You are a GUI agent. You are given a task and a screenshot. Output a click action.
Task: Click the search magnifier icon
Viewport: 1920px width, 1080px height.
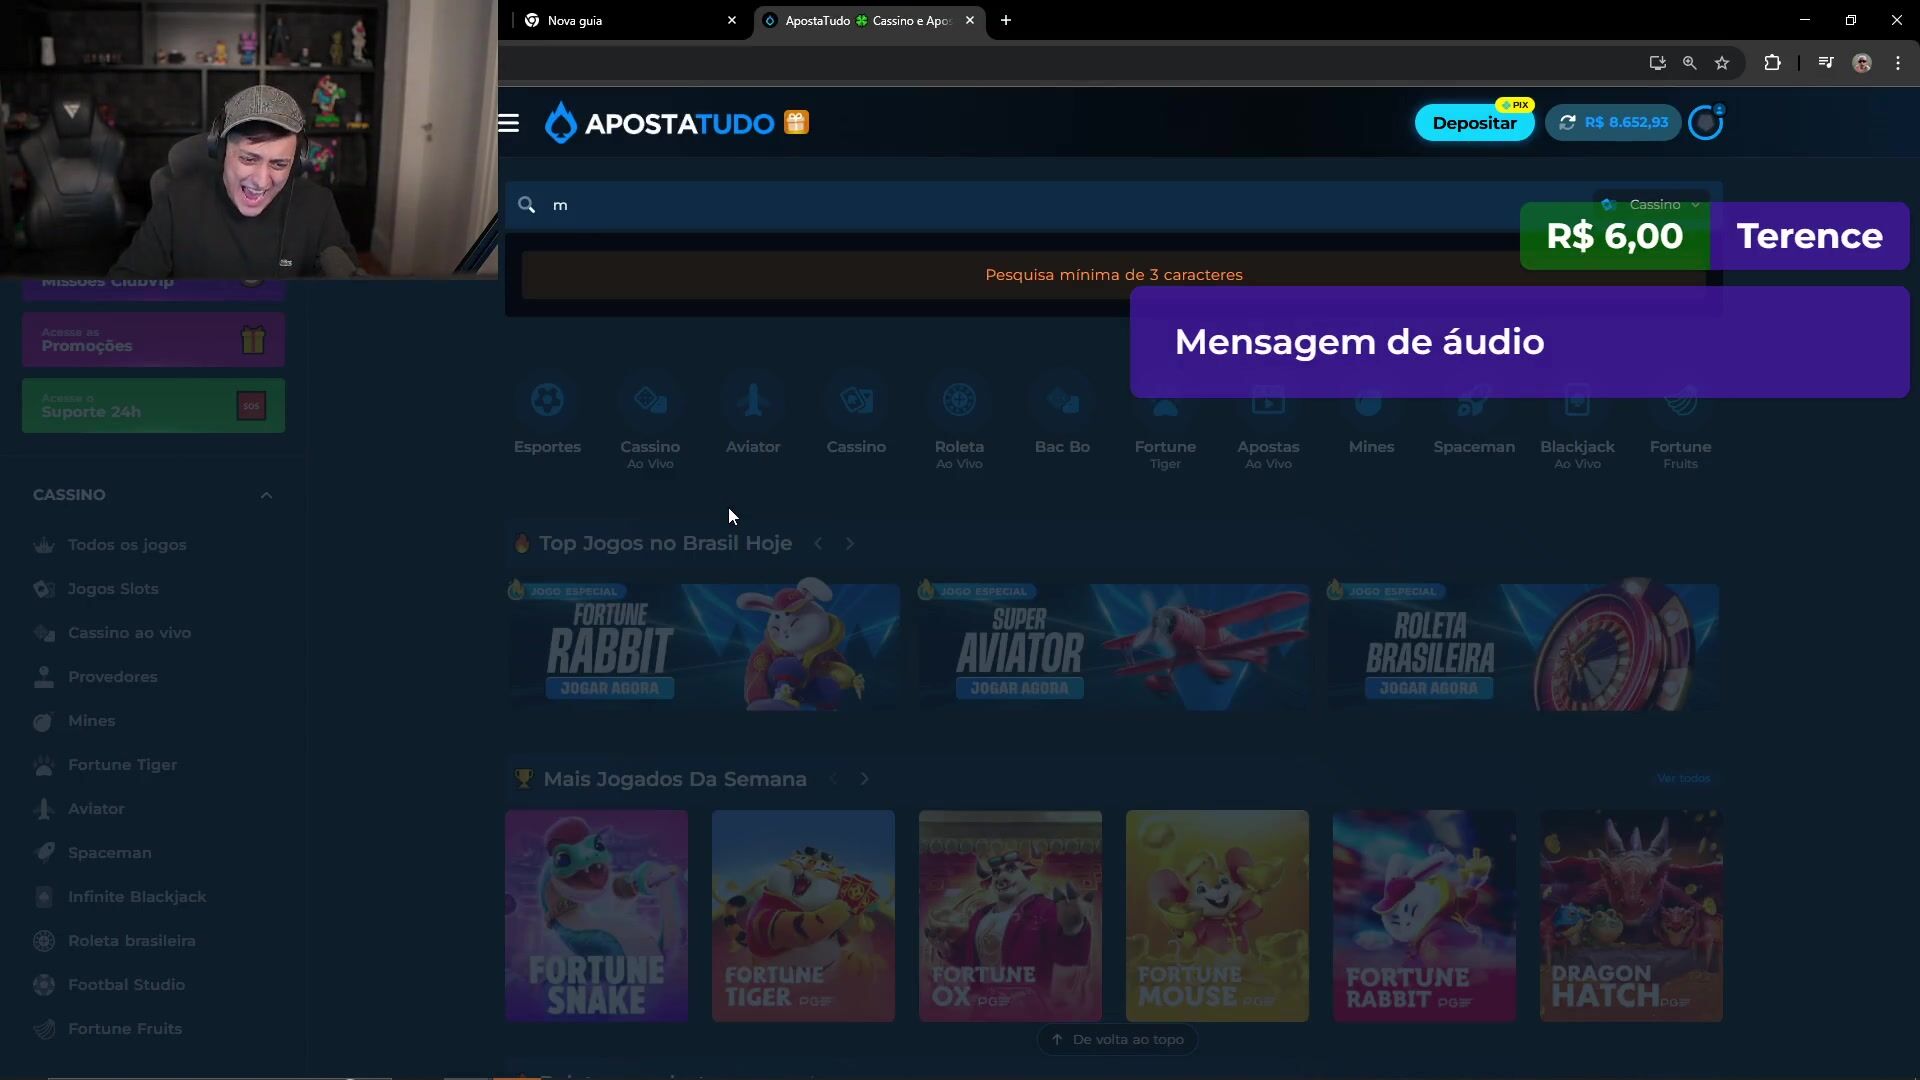point(526,205)
